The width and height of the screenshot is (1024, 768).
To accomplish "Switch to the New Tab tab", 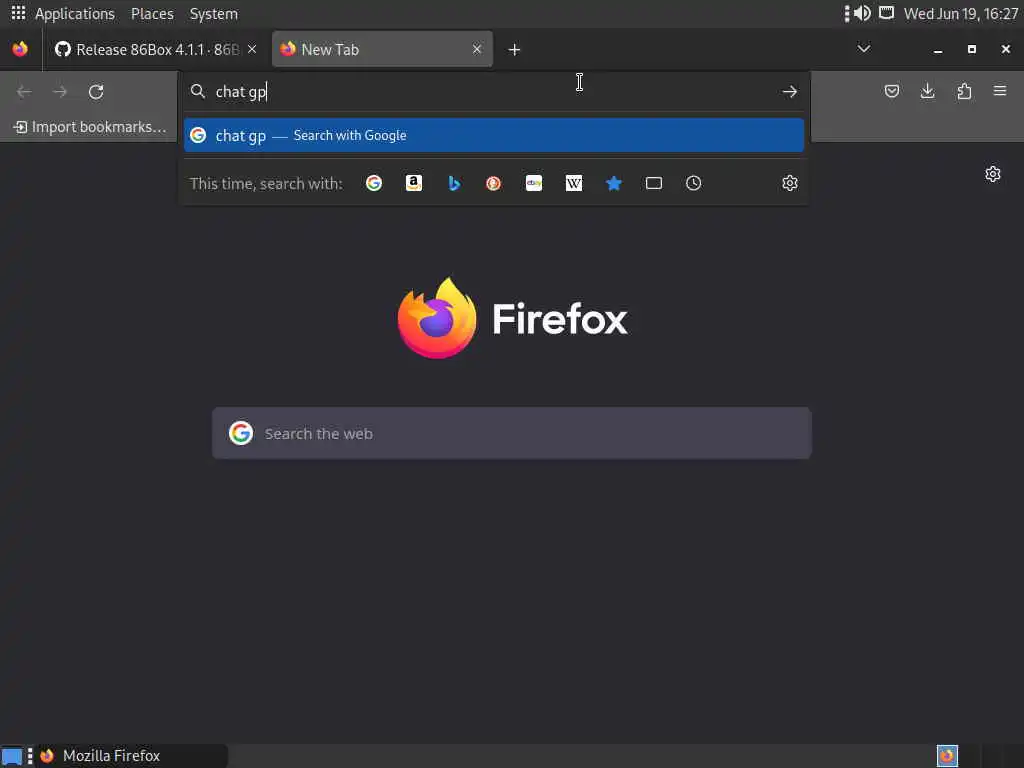I will pyautogui.click(x=383, y=50).
